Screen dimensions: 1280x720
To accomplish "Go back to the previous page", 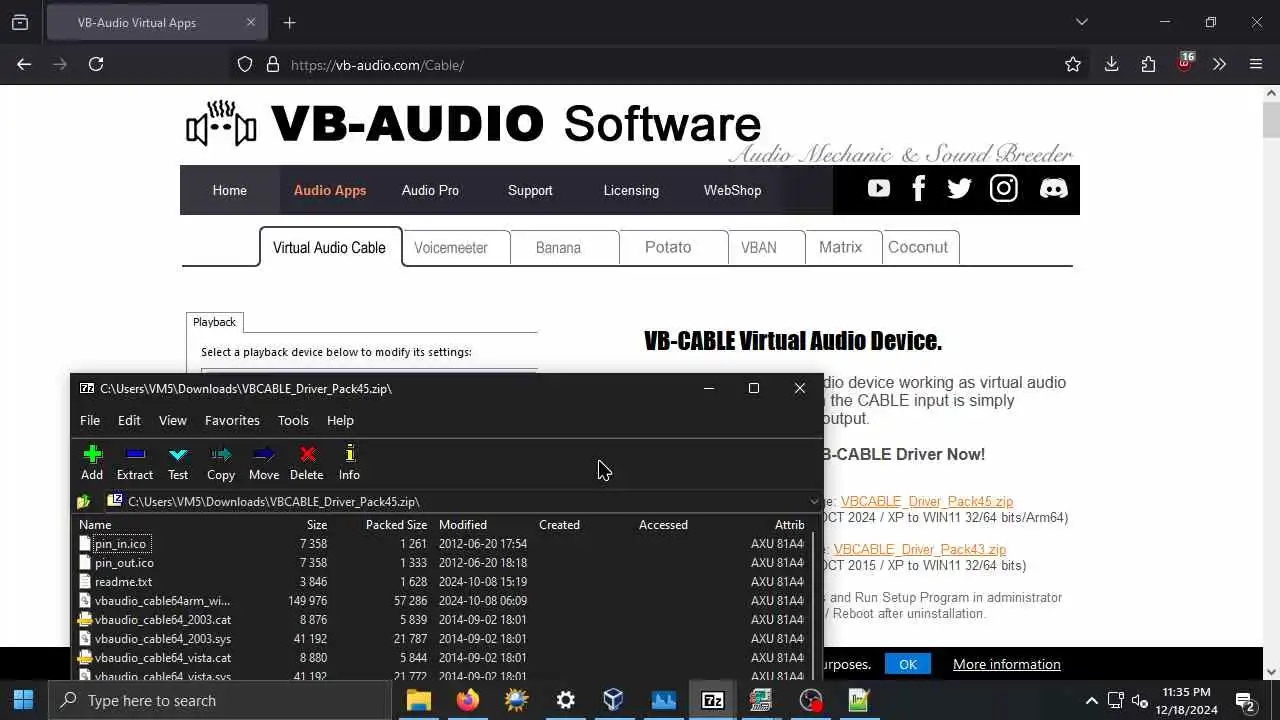I will coord(24,64).
